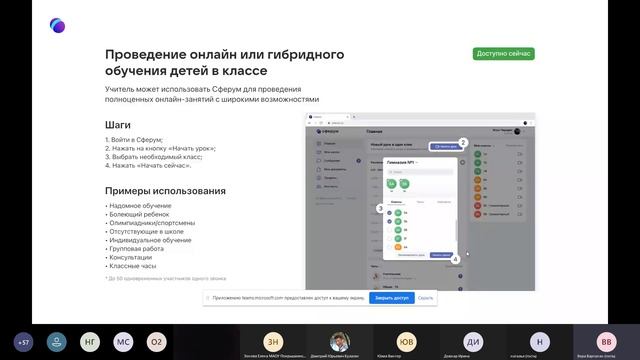
Task: Select the first tab in class picker popup
Action: tap(396, 202)
